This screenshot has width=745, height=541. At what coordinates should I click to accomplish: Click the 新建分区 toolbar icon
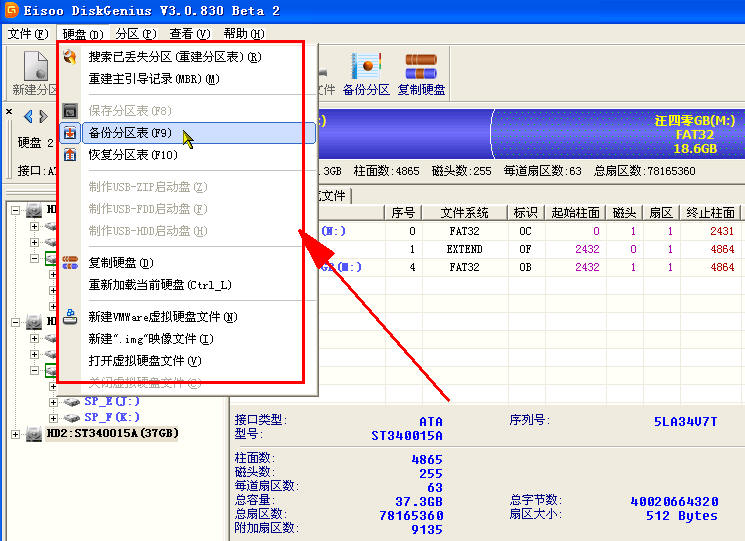[36, 66]
